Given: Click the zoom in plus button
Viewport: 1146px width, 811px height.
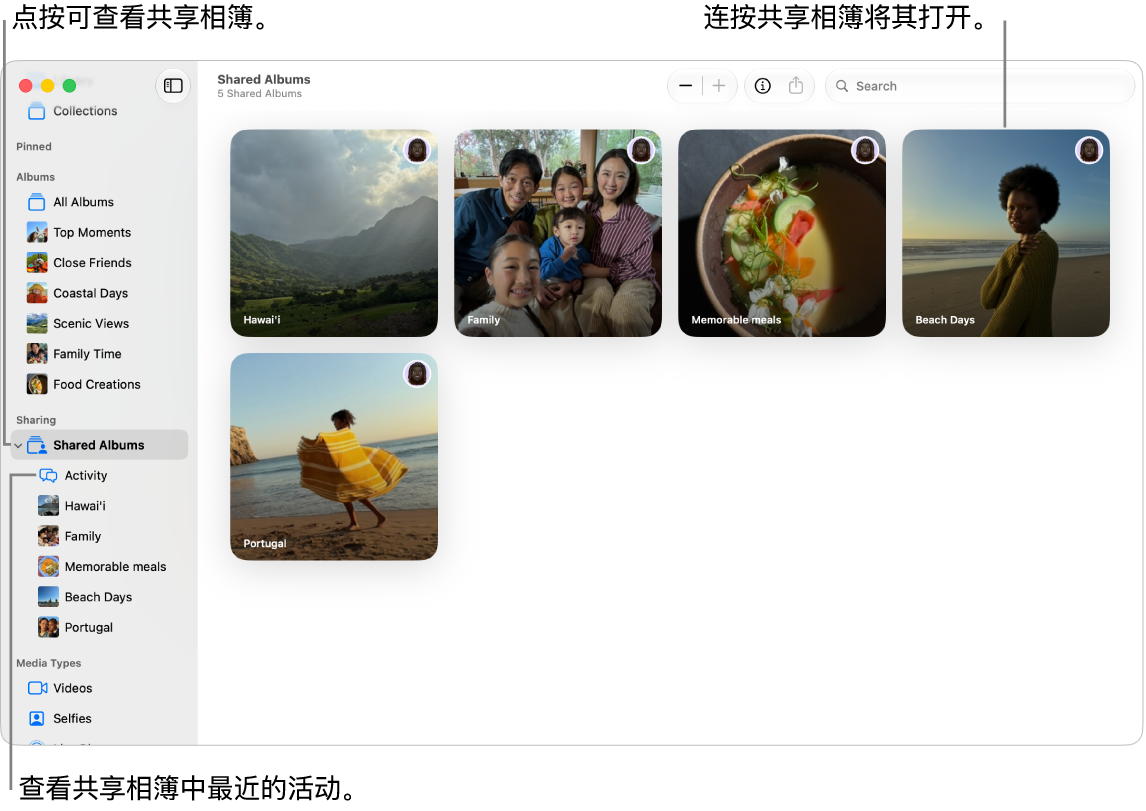Looking at the screenshot, I should 719,86.
